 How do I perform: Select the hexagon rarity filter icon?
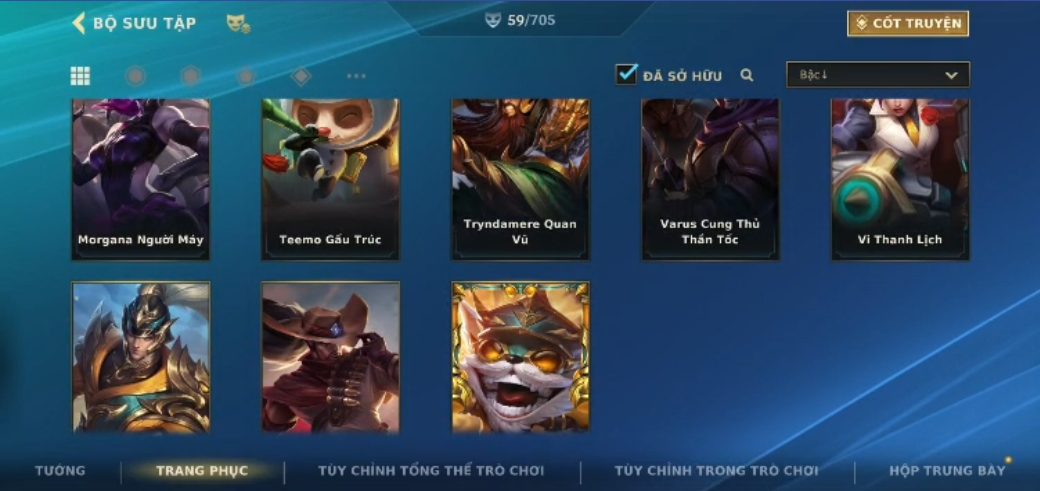(x=191, y=76)
